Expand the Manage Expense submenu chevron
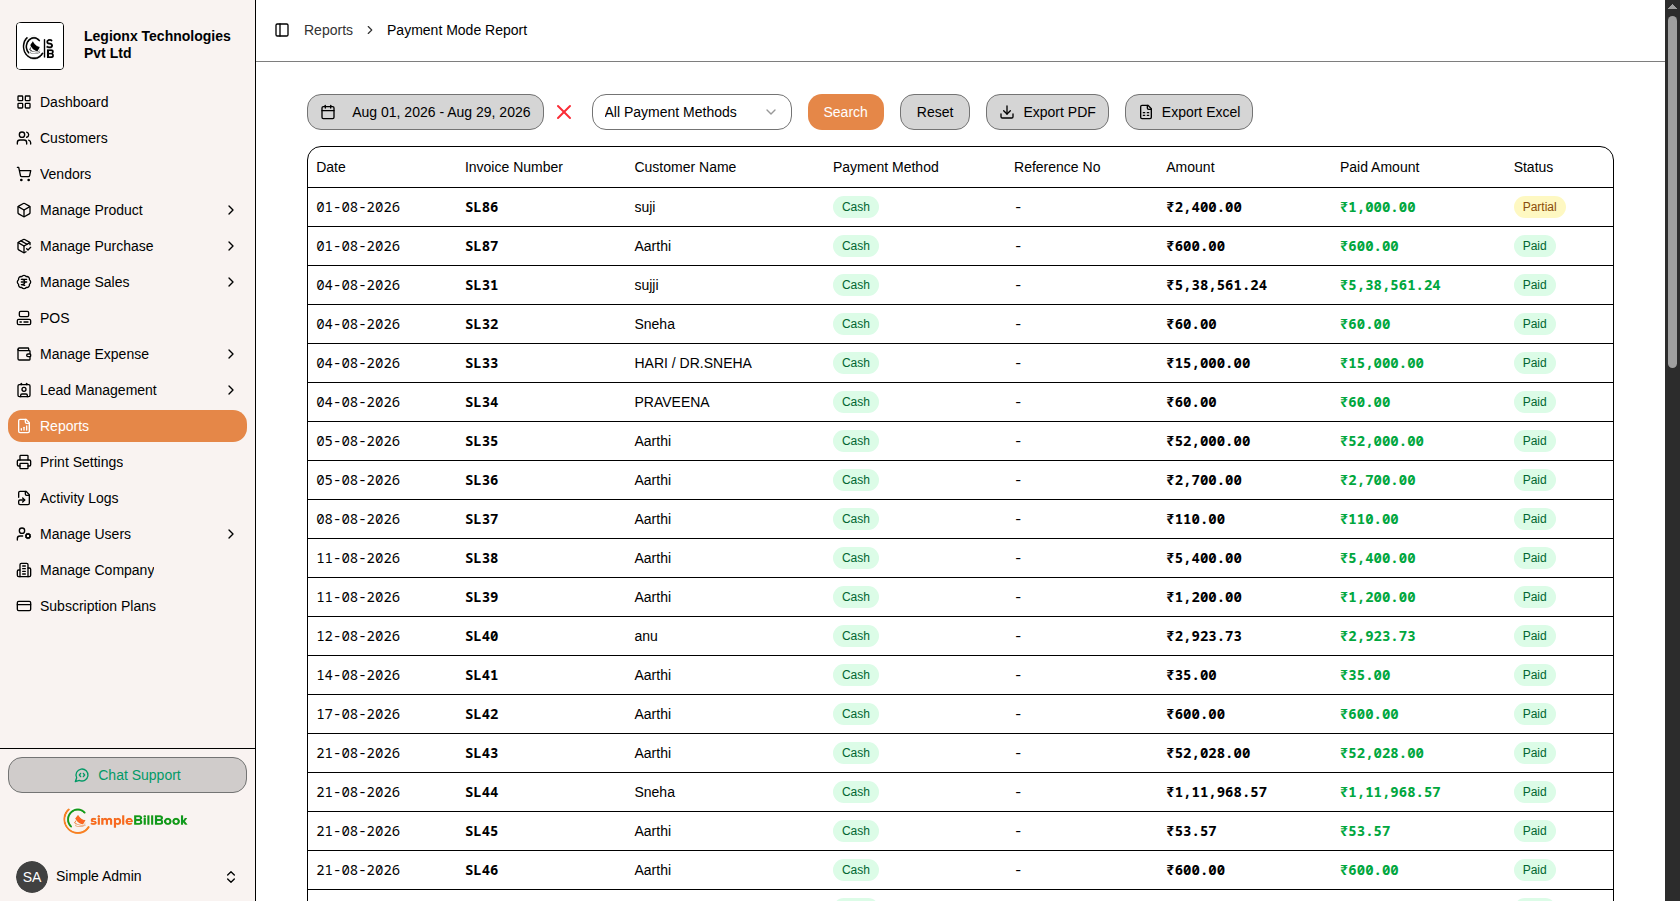The image size is (1680, 901). (x=231, y=354)
